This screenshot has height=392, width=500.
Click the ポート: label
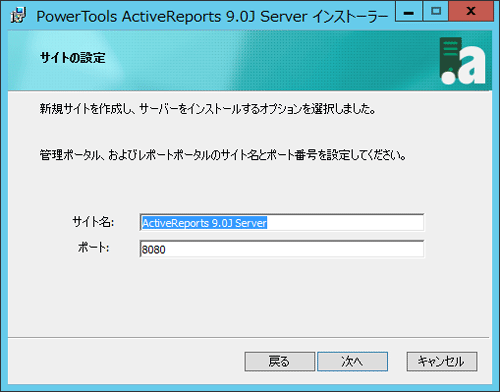(x=93, y=248)
